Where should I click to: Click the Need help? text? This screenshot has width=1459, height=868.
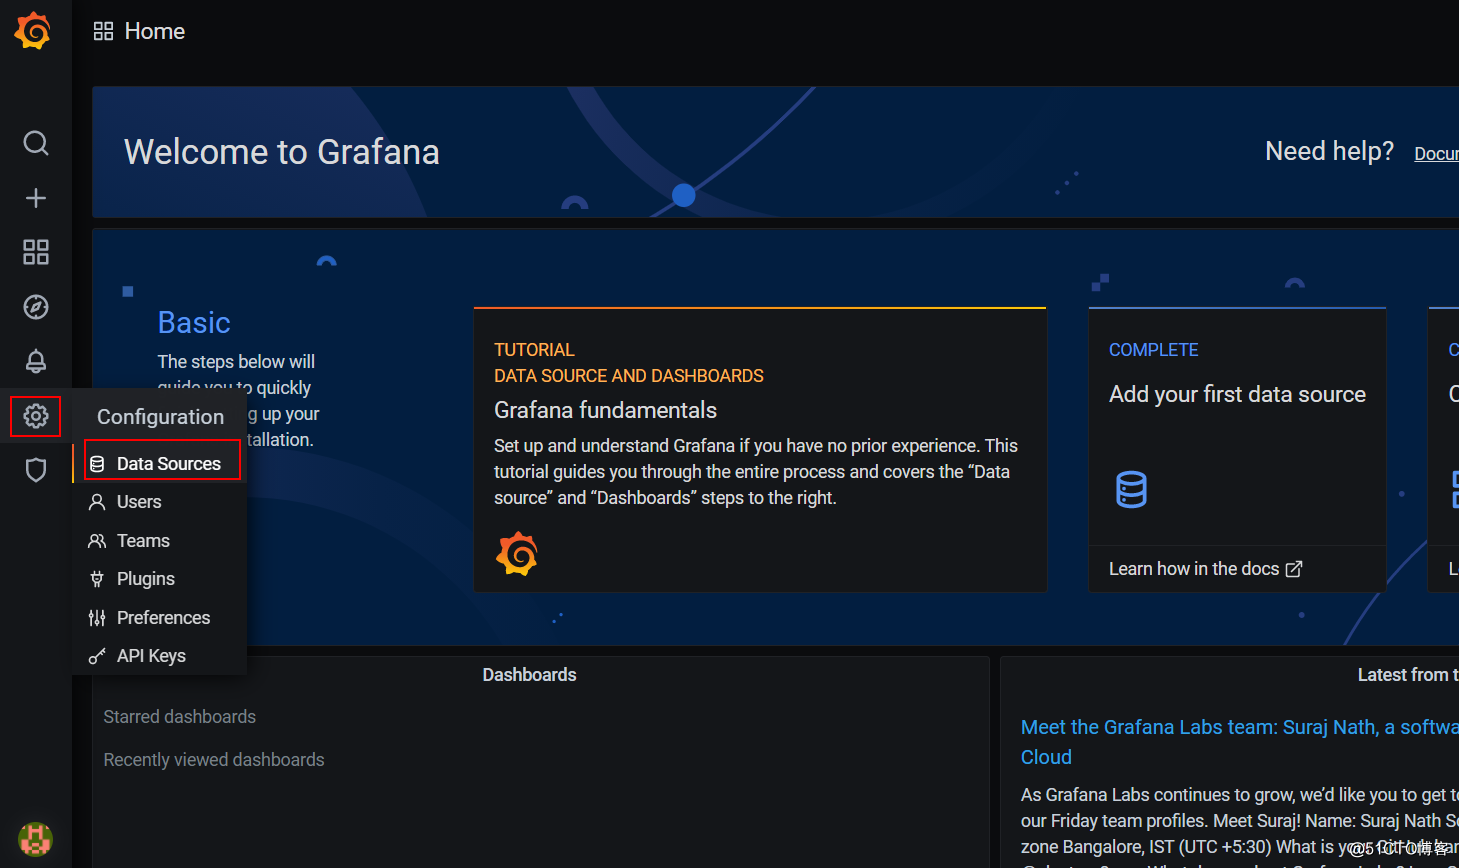[1329, 151]
